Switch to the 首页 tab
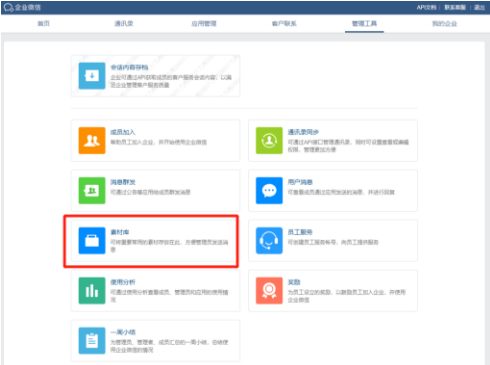Image resolution: width=490 pixels, height=365 pixels. point(44,24)
